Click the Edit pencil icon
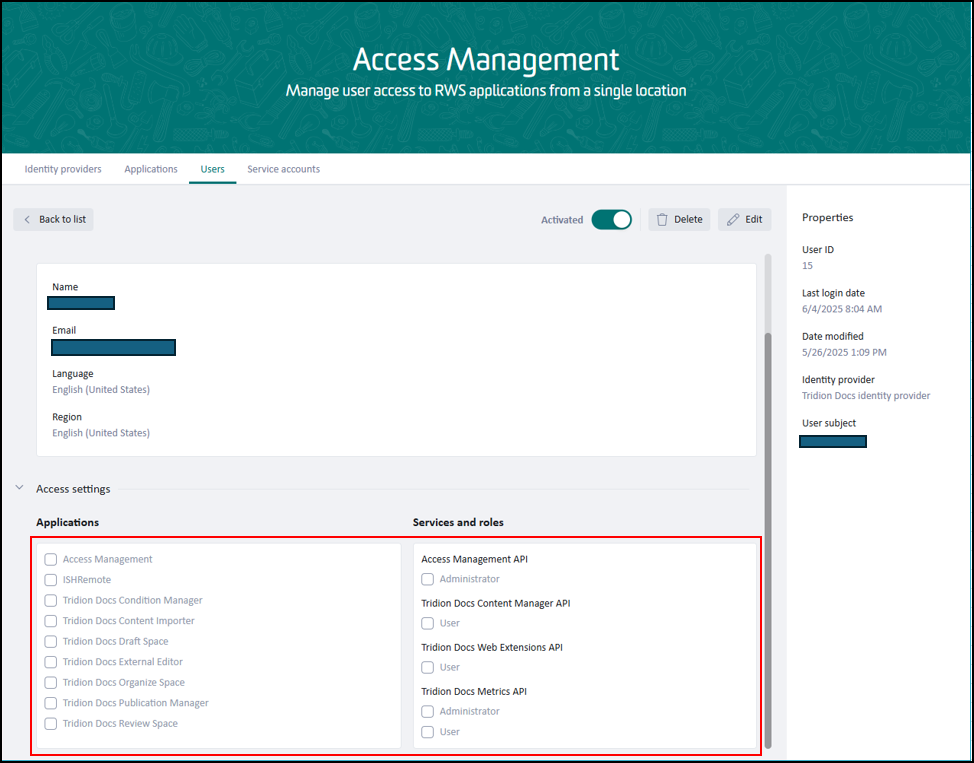Image resolution: width=974 pixels, height=763 pixels. pyautogui.click(x=732, y=219)
